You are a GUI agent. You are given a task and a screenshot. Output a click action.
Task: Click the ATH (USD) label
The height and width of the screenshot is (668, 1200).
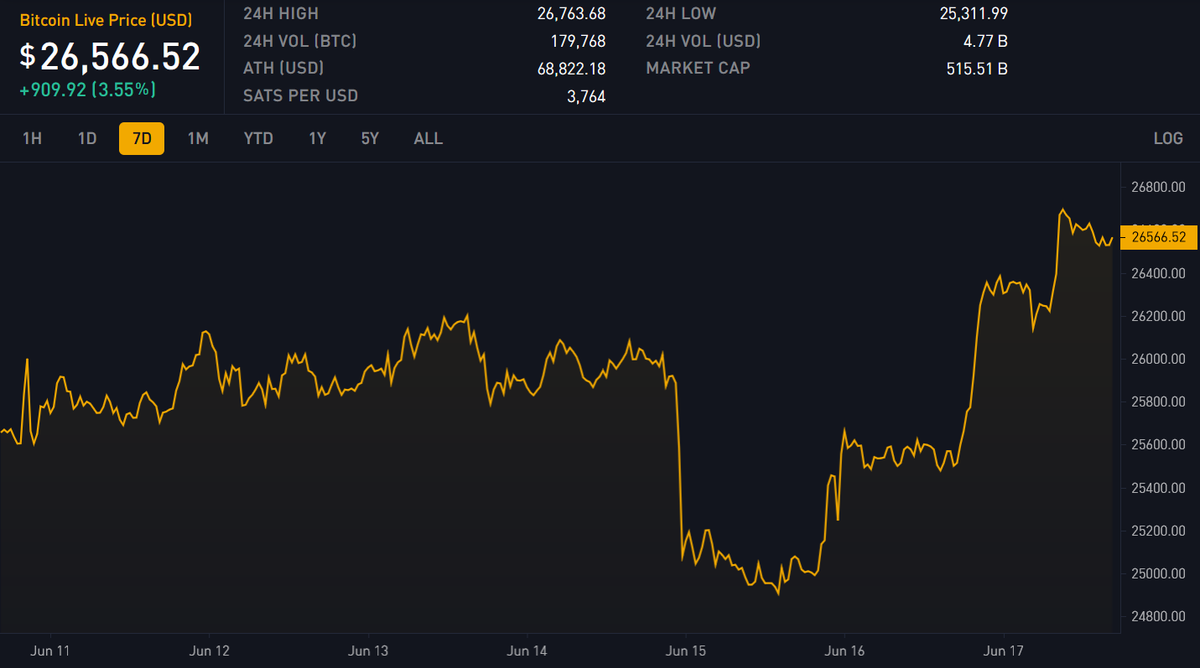pos(283,68)
